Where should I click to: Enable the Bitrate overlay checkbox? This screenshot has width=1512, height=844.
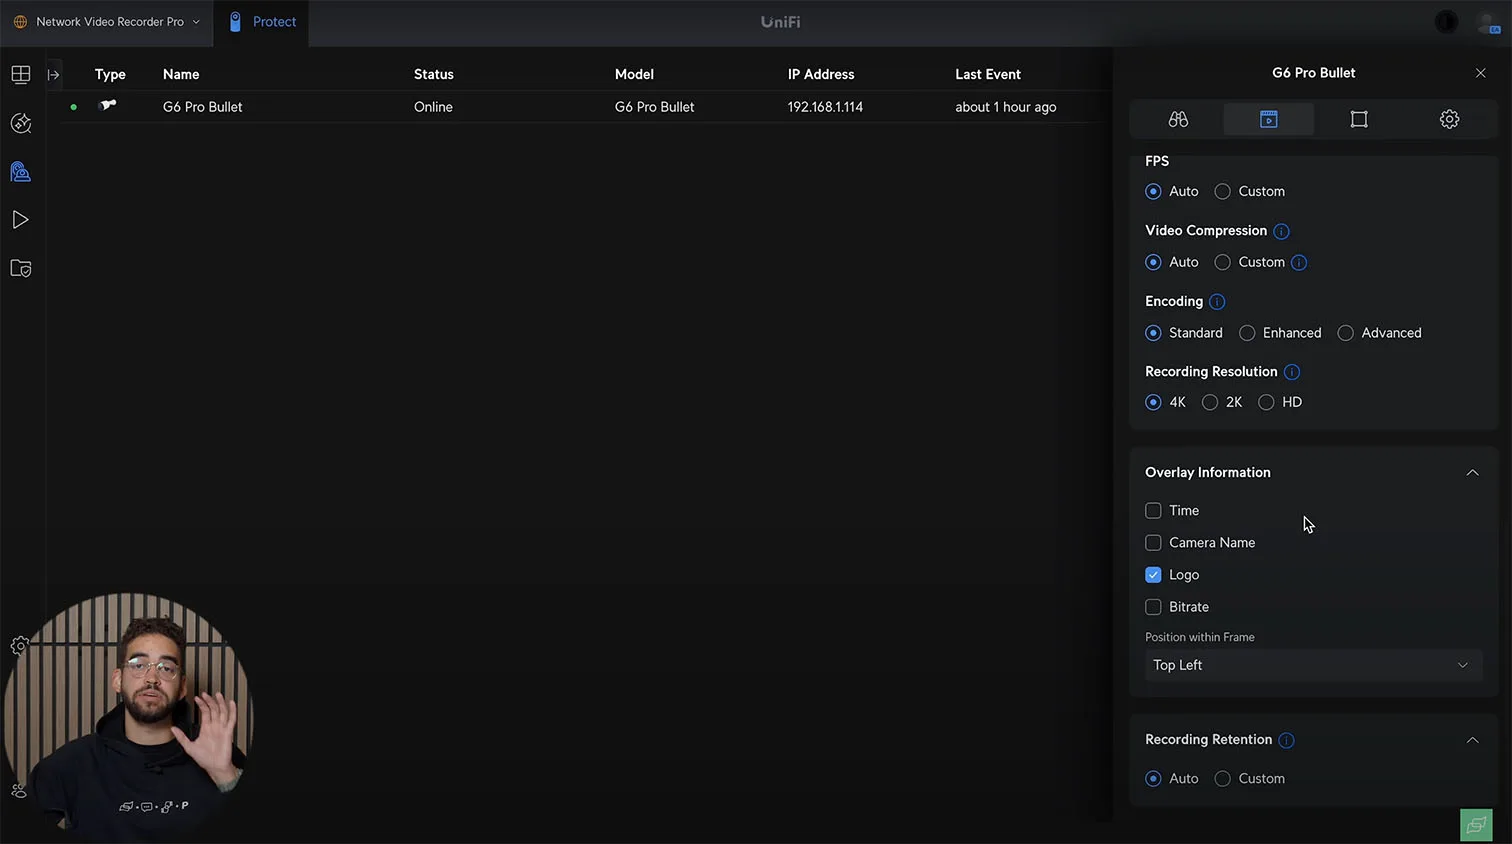[1153, 607]
